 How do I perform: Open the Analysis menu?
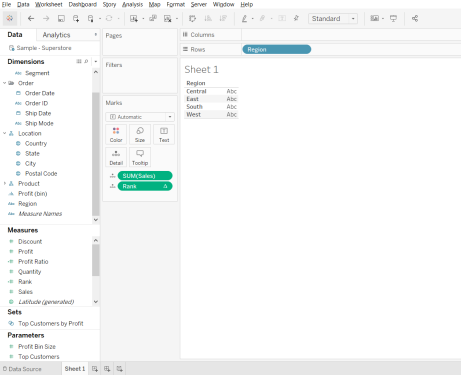(132, 4)
